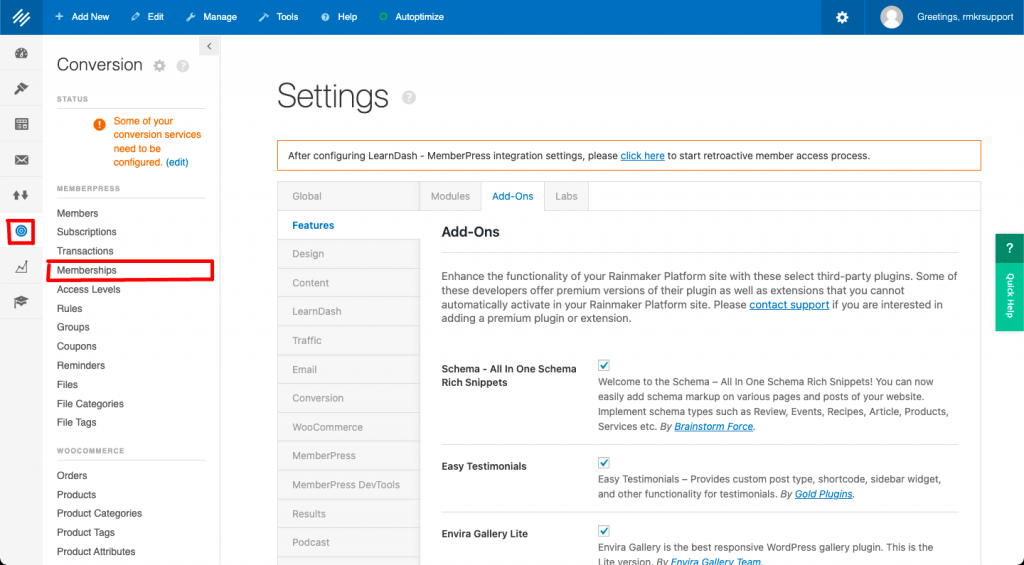
Task: Disable the Envira Gallery Lite checkbox
Action: coord(603,531)
